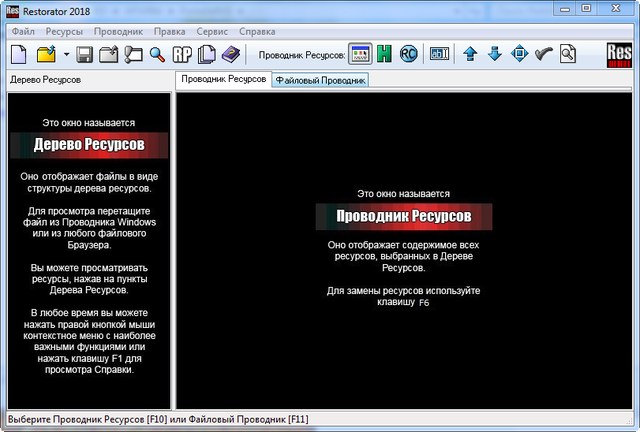Open the Help book icon

coord(231,54)
